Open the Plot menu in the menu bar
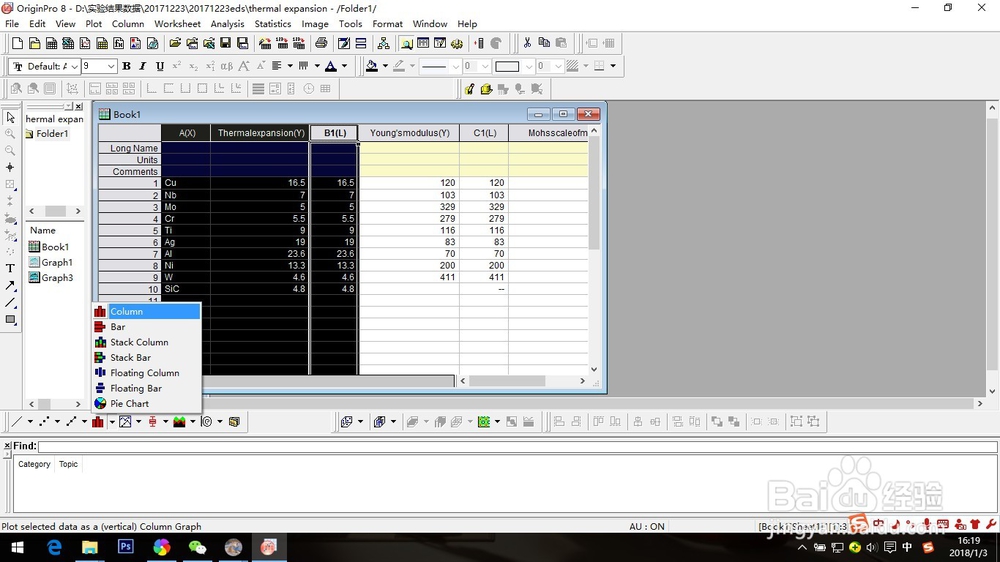Viewport: 1000px width, 562px height. point(93,24)
